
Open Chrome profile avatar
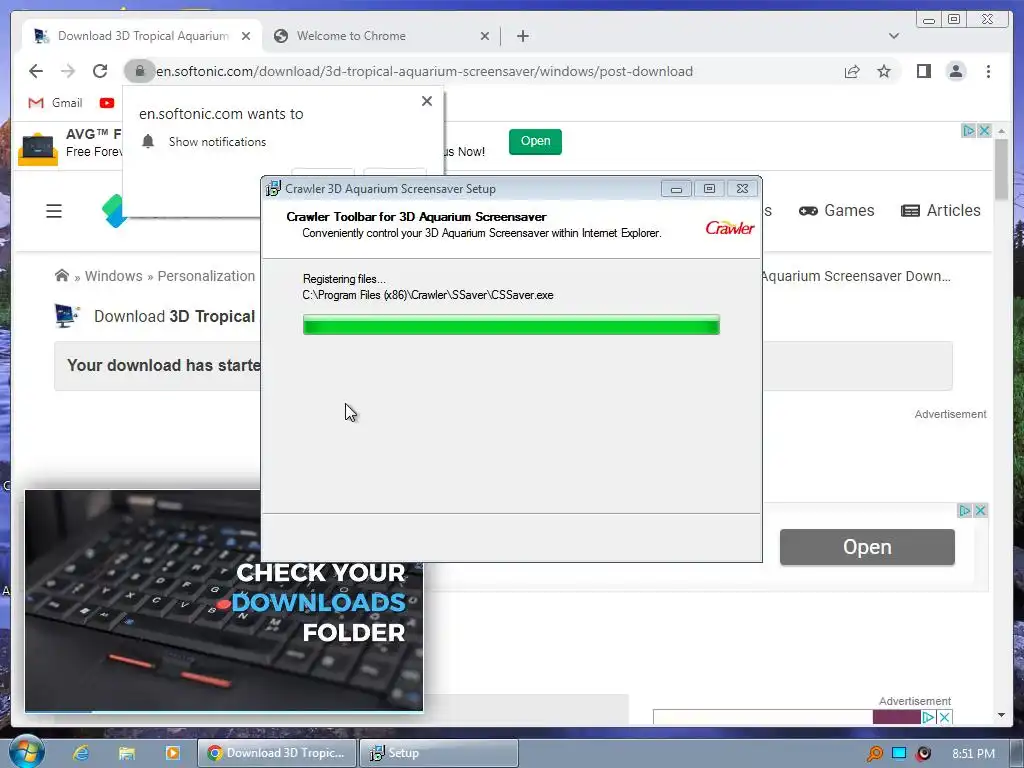pyautogui.click(x=956, y=71)
